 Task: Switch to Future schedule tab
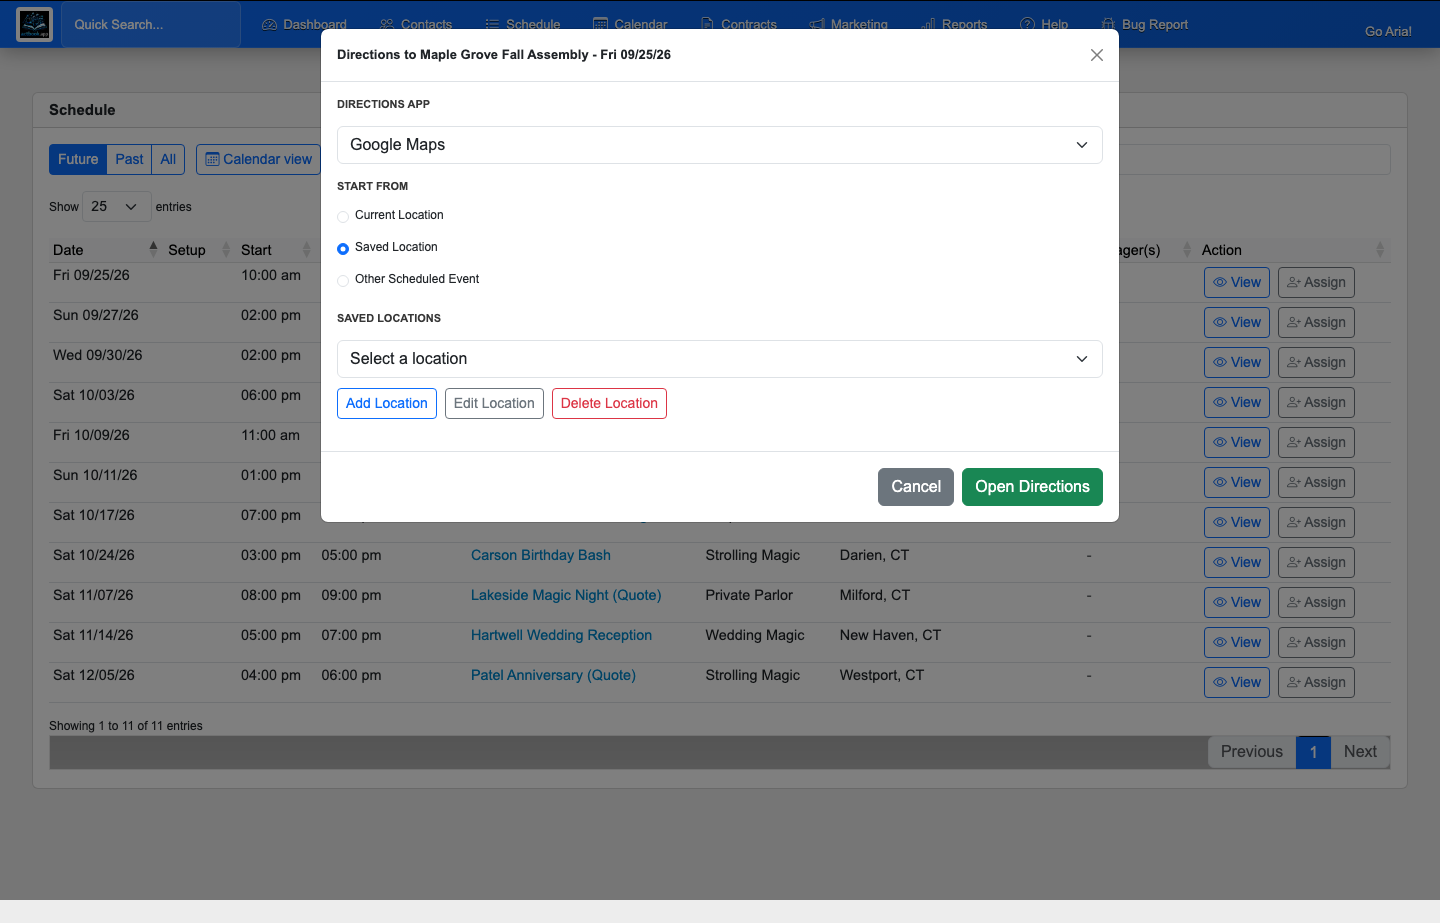78,159
